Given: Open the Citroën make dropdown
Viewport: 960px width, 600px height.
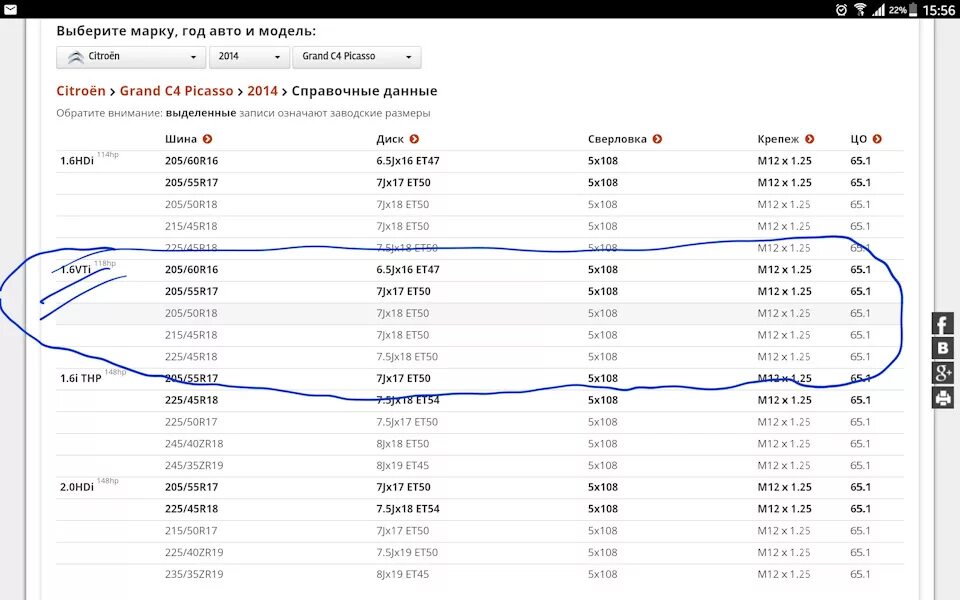Looking at the screenshot, I should [x=130, y=57].
